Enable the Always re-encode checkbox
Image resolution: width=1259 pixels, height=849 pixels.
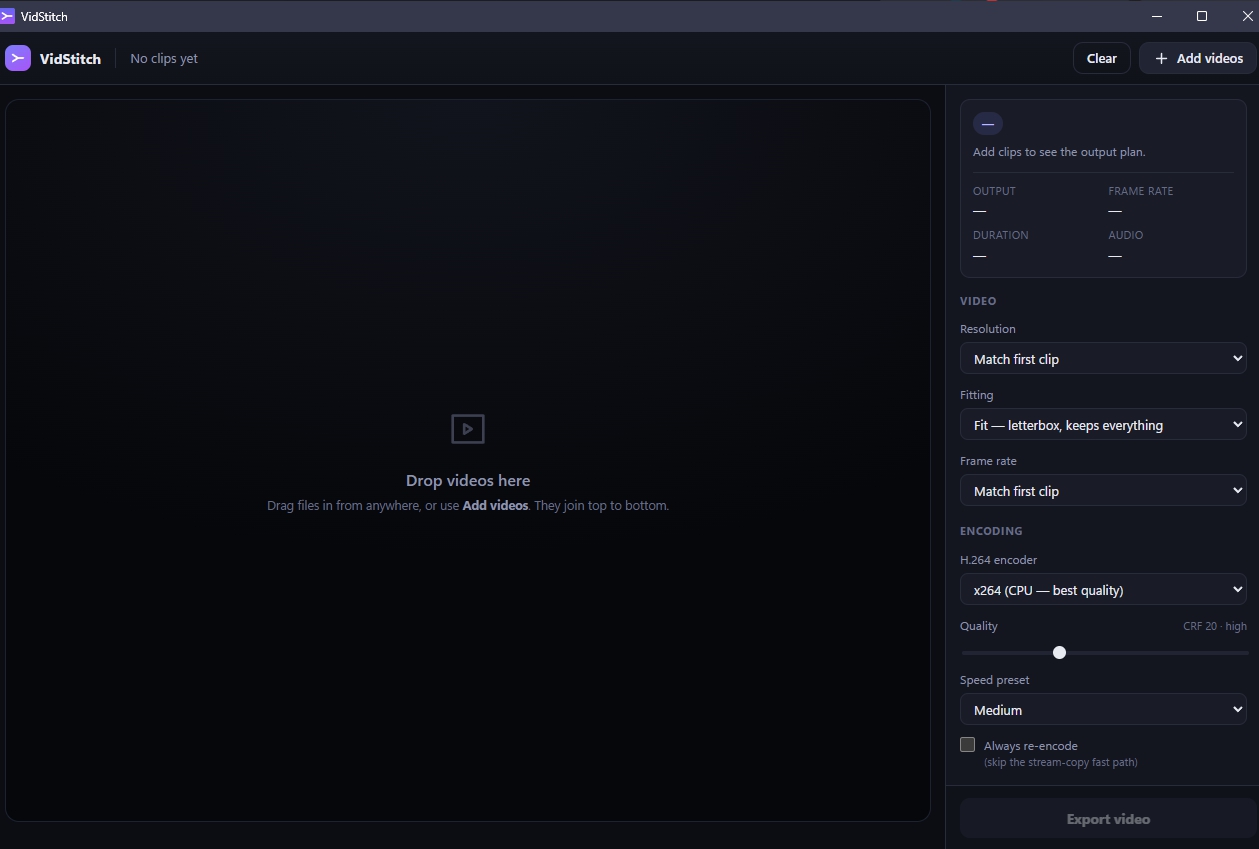coord(967,745)
